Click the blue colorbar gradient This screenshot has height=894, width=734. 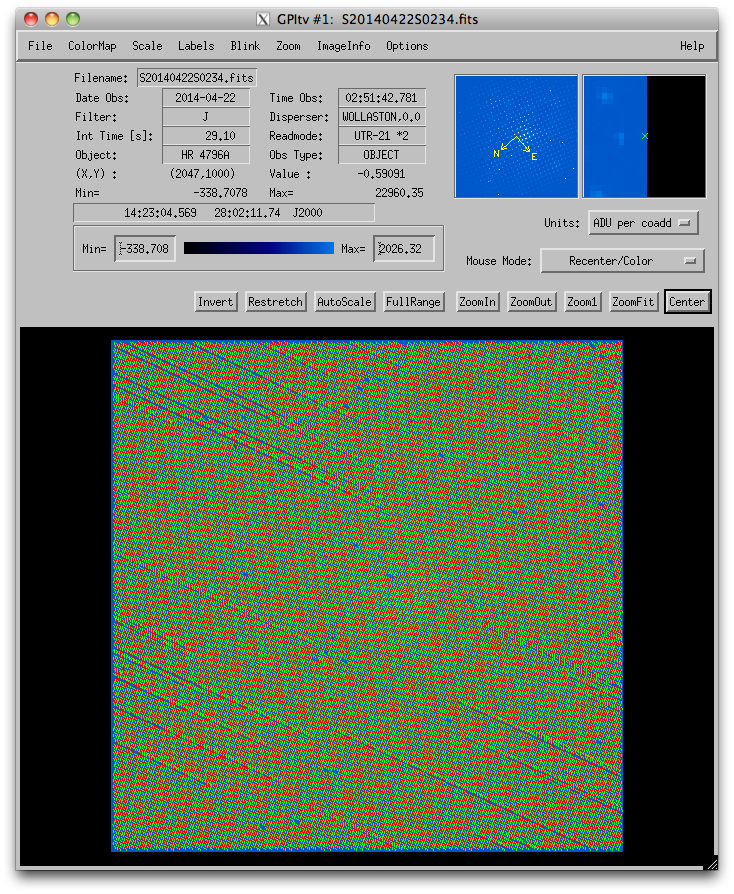(x=259, y=249)
